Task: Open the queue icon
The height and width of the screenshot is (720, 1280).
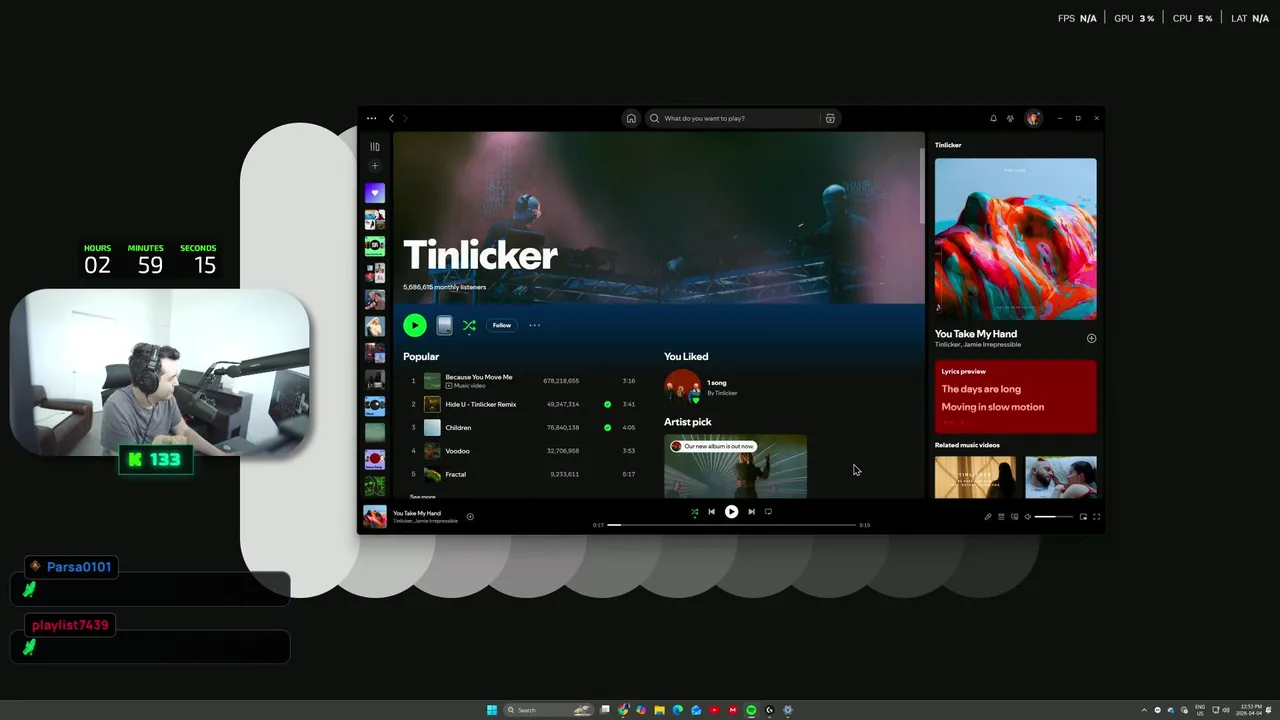Action: pos(1001,517)
